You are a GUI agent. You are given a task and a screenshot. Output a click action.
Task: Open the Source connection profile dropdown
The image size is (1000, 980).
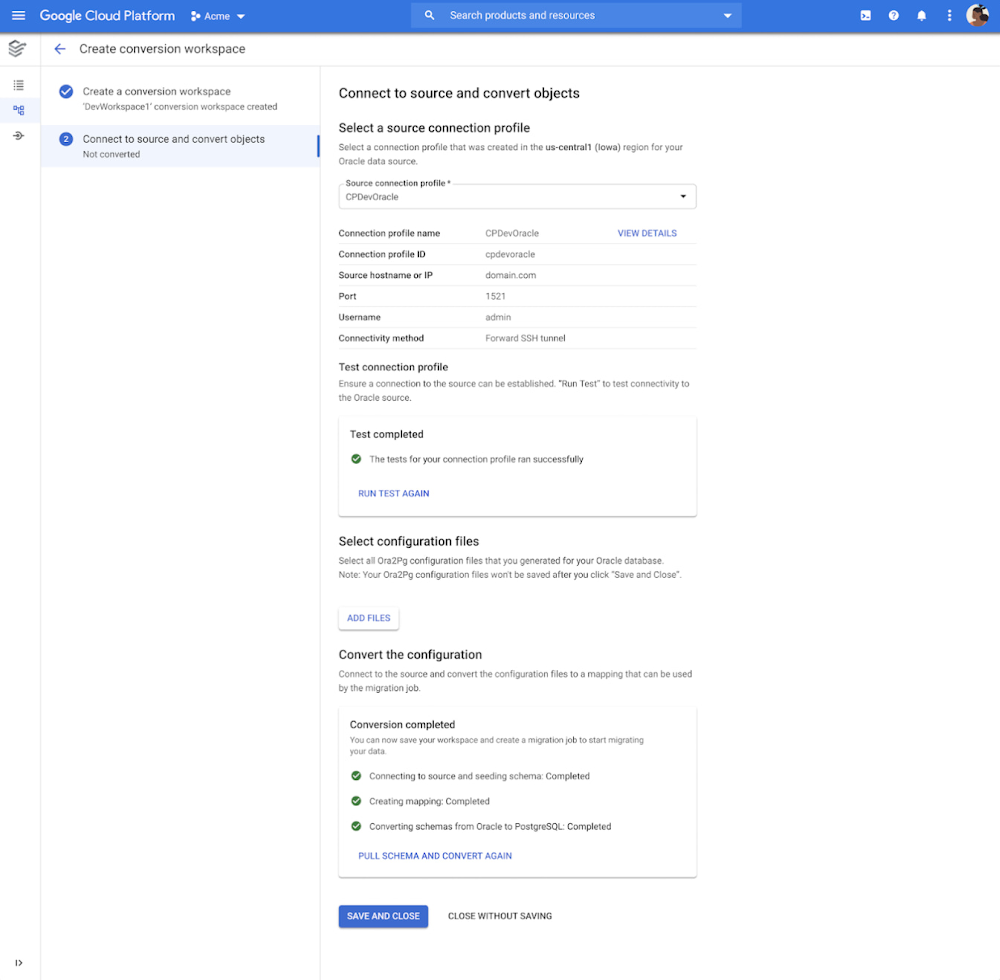point(517,196)
